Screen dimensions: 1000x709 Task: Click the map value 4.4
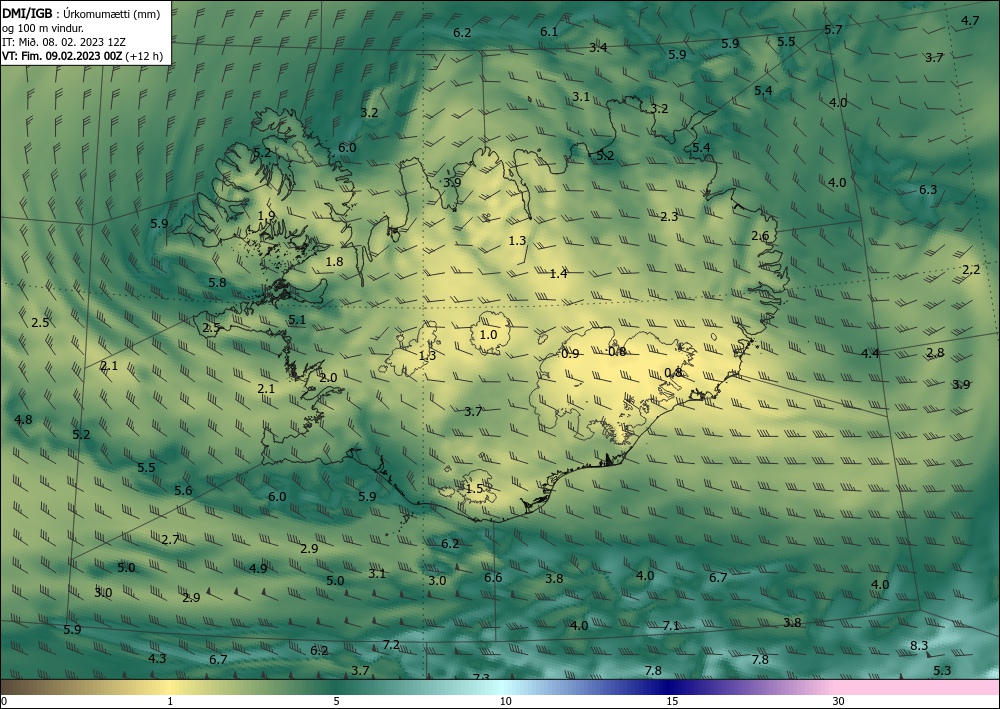point(871,353)
